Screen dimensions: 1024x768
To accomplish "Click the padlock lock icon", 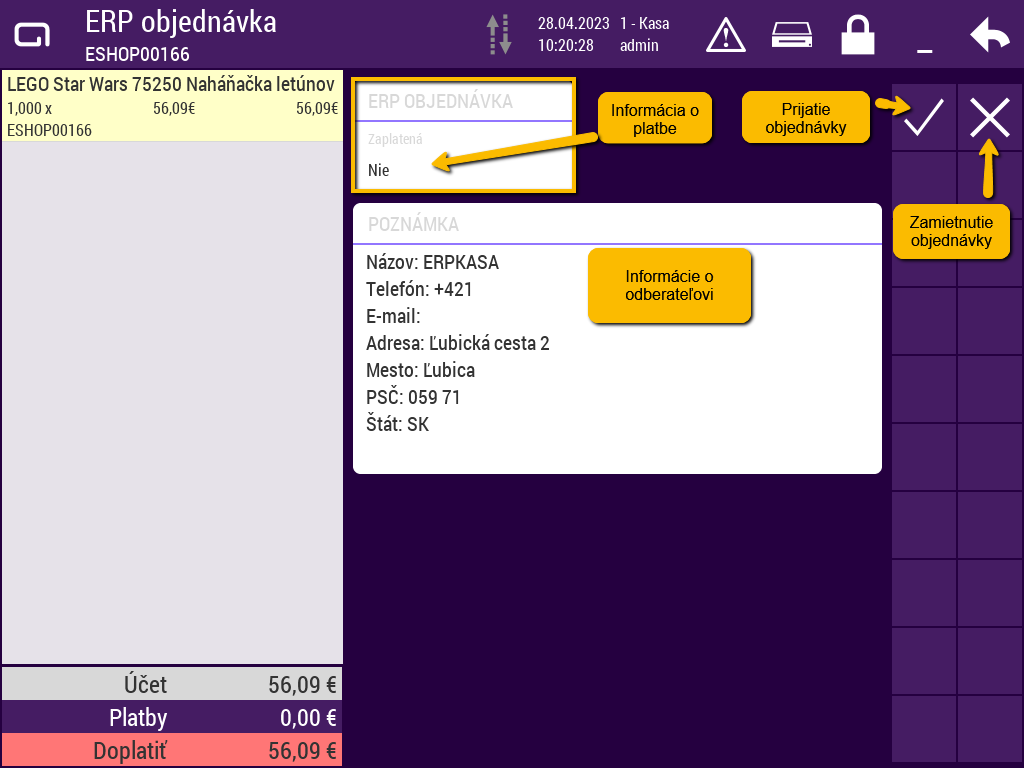I will pos(857,35).
